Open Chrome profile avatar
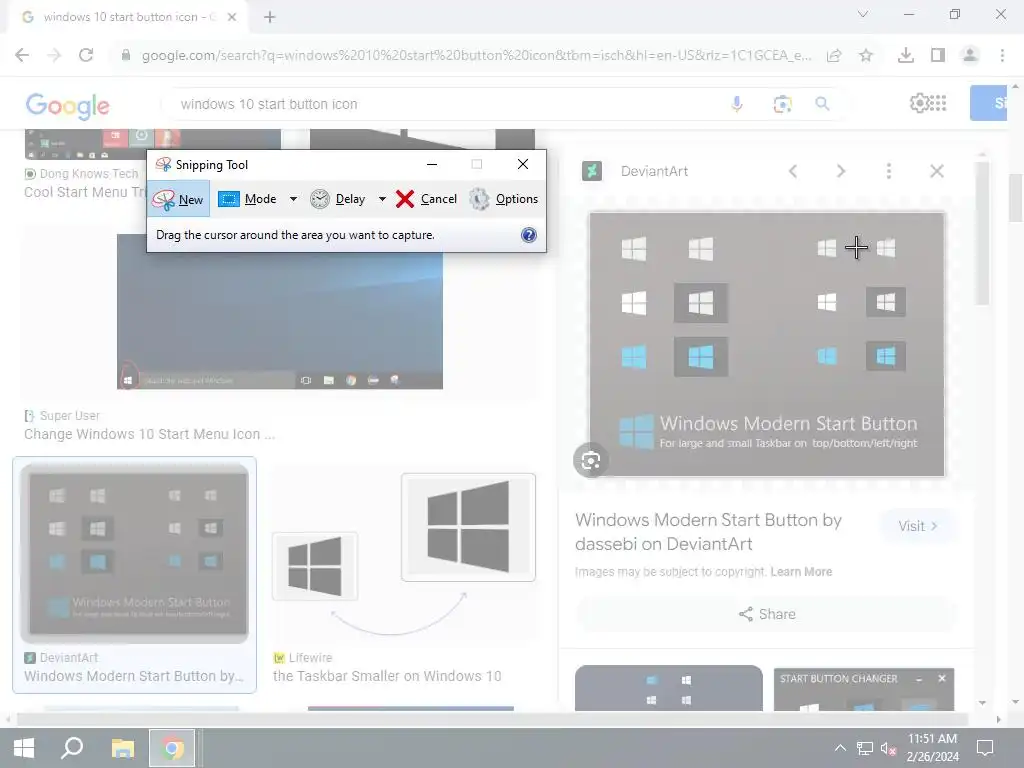 pos(970,56)
